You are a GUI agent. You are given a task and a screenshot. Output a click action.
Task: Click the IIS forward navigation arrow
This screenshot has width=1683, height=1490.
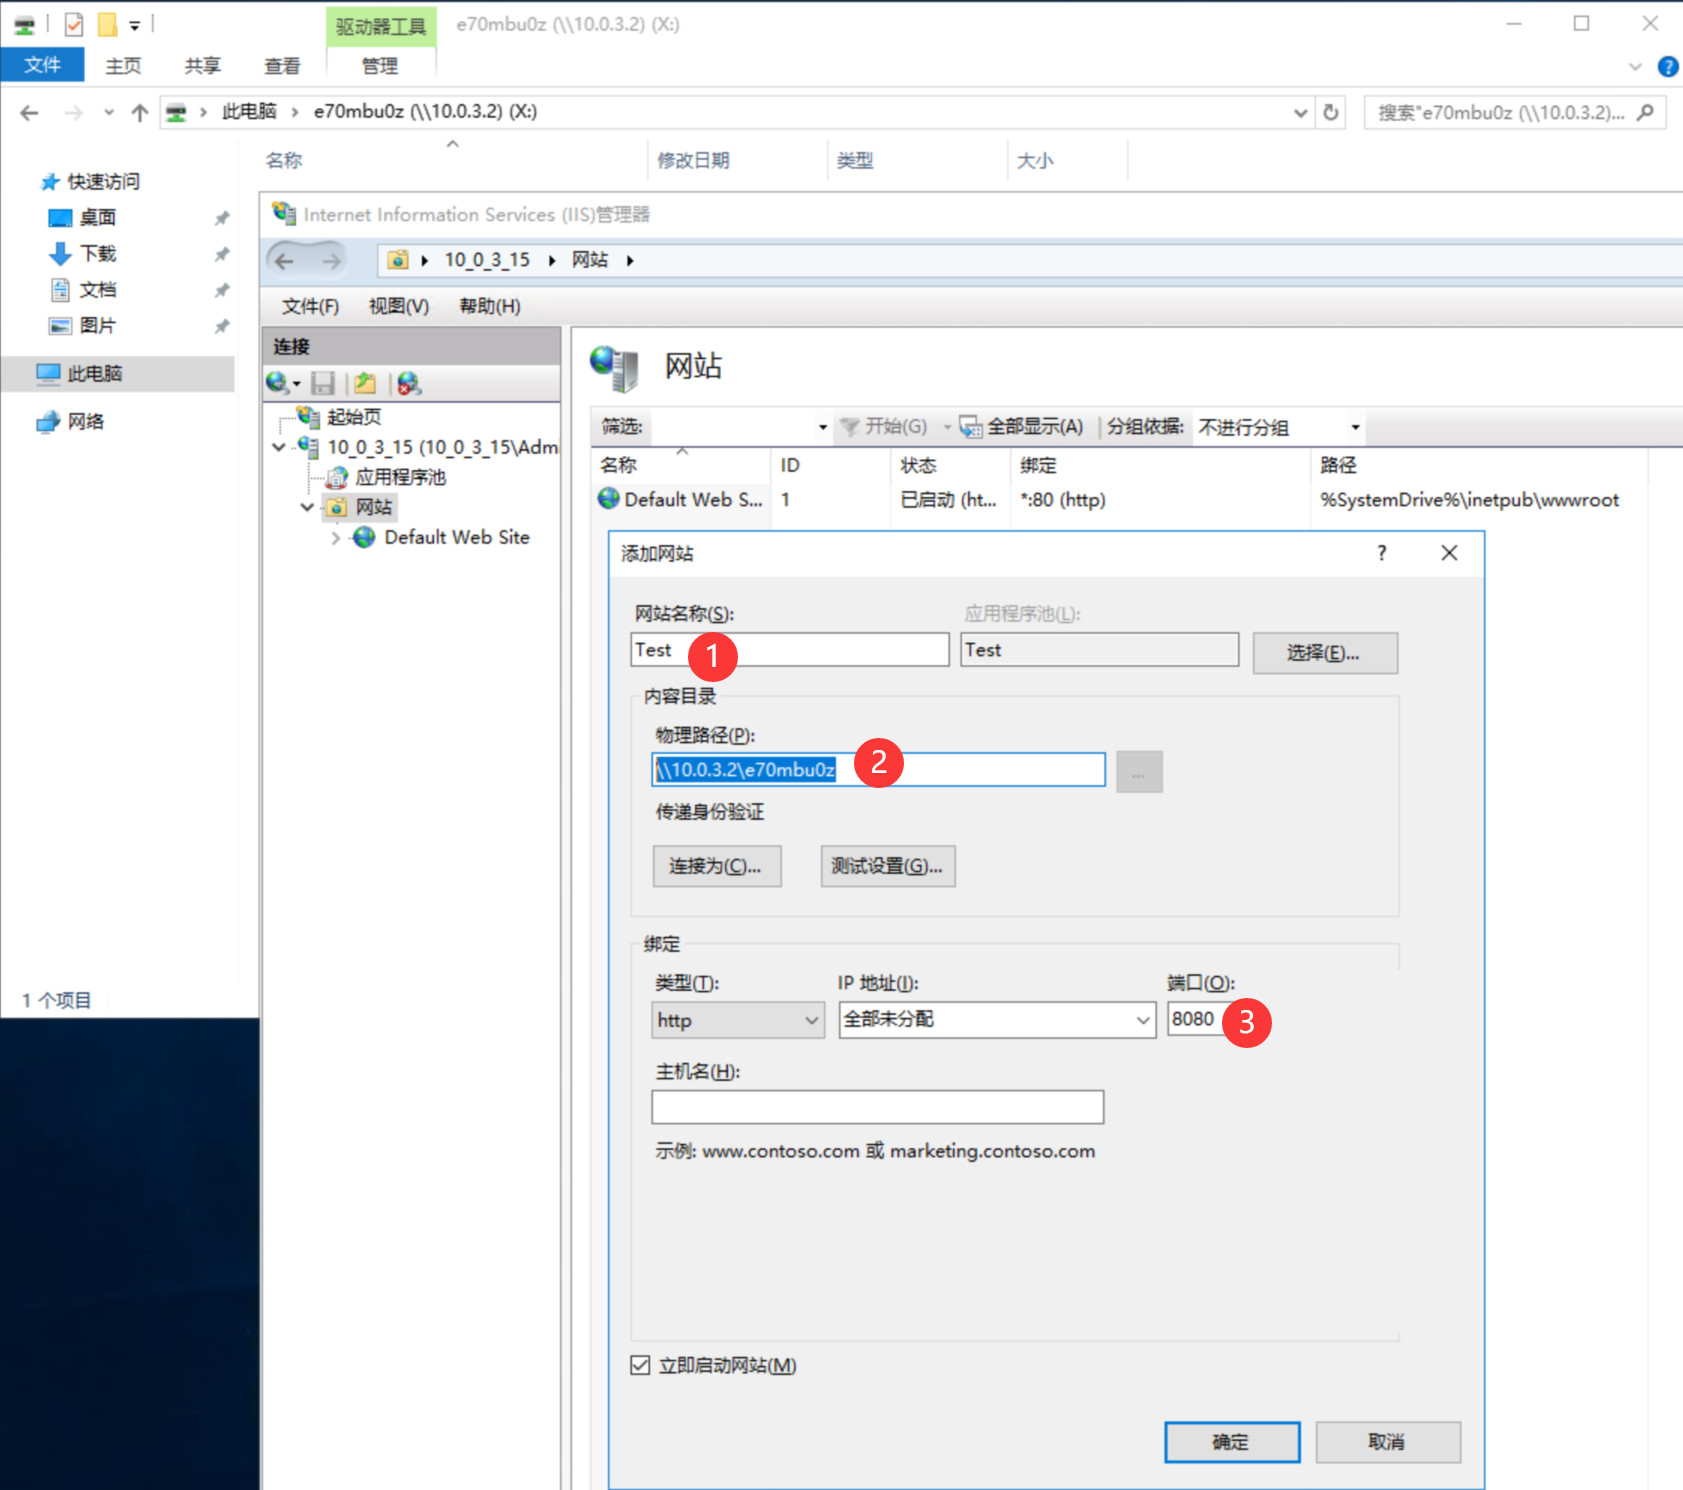click(331, 261)
